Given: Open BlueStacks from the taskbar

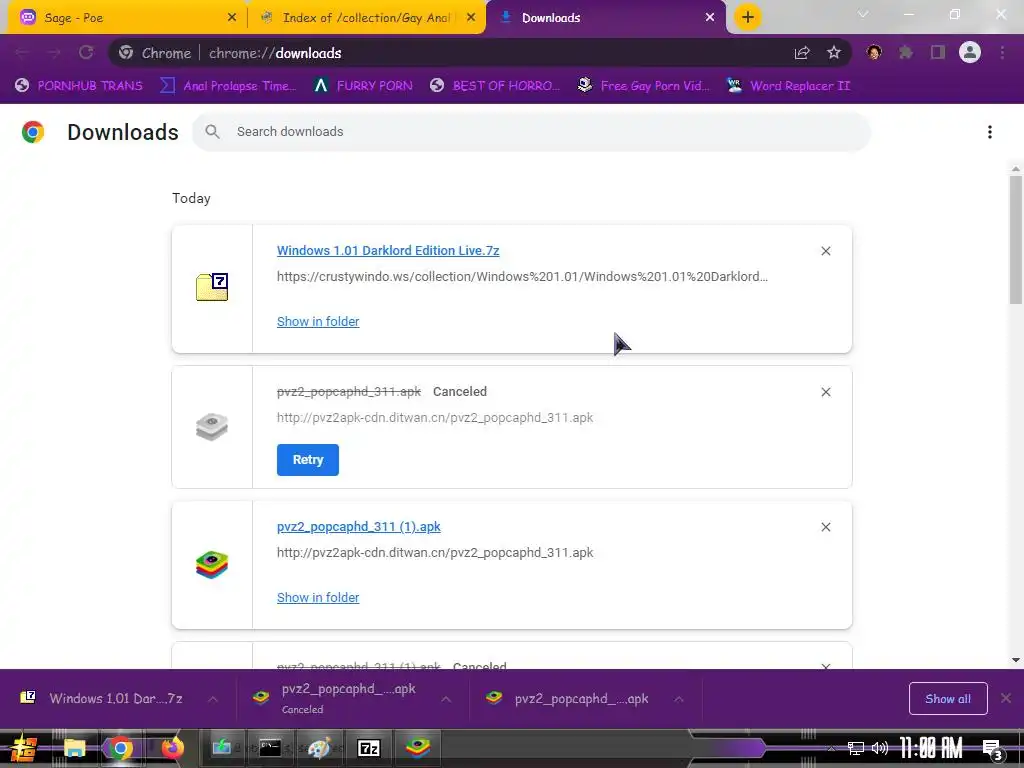Looking at the screenshot, I should click(418, 748).
